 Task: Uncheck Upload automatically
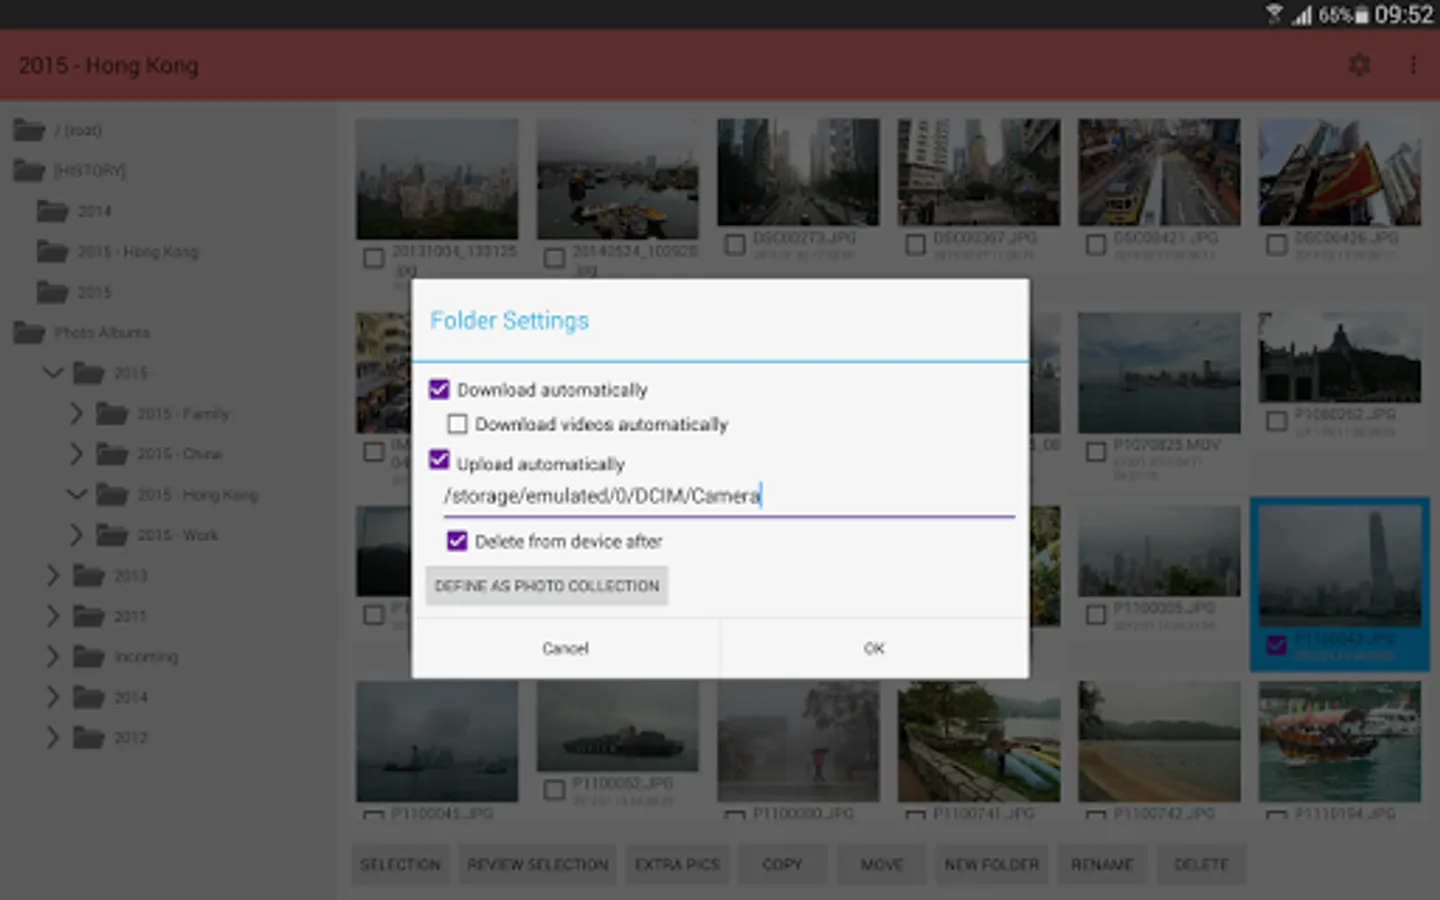[439, 460]
